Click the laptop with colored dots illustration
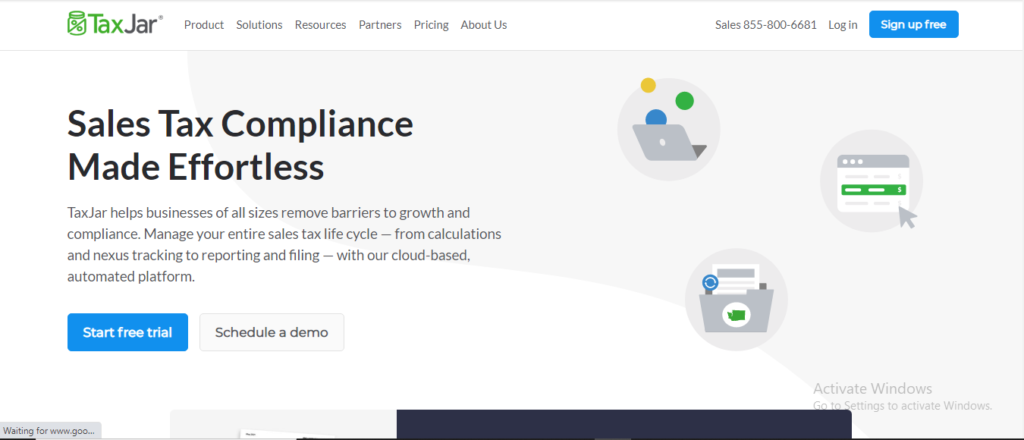The width and height of the screenshot is (1024, 440). click(669, 129)
